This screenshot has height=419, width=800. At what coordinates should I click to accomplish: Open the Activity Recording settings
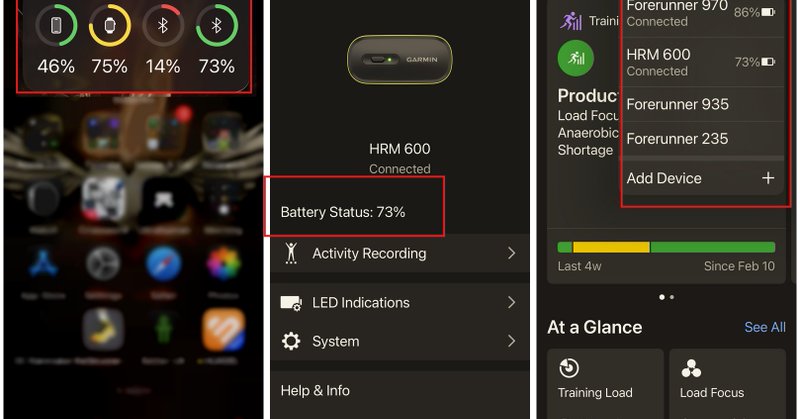coord(400,253)
